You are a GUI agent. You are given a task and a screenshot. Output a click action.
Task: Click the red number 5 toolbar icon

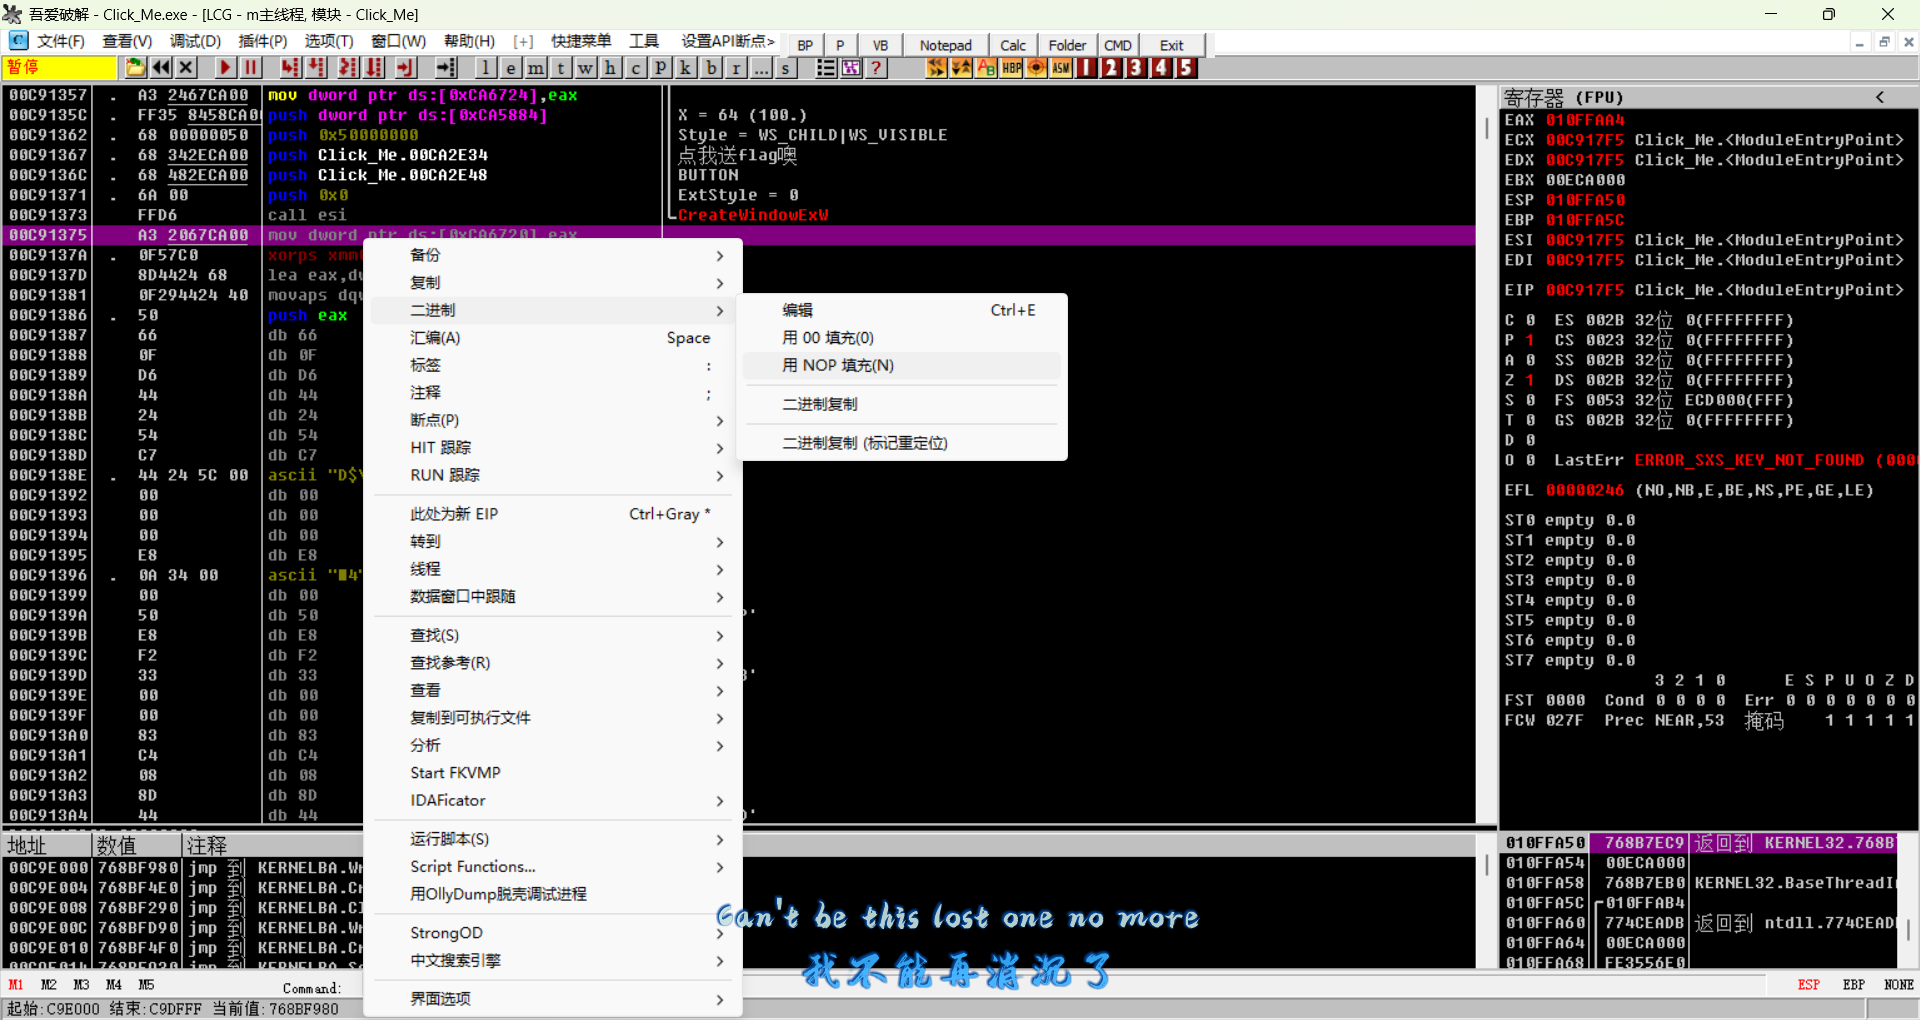click(x=1186, y=67)
